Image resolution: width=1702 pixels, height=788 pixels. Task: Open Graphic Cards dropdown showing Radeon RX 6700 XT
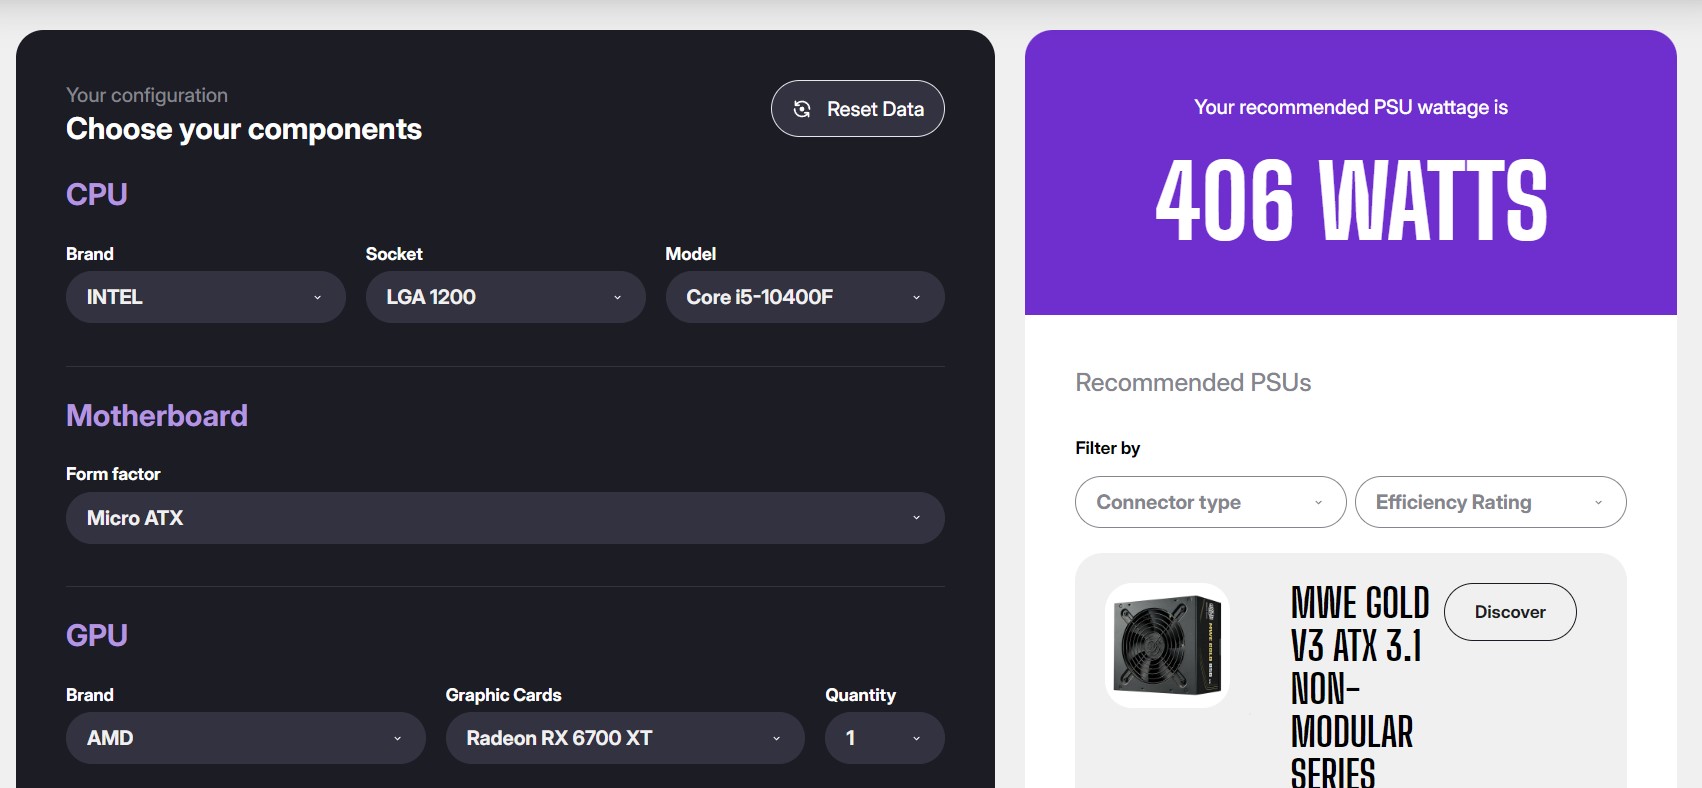pos(625,738)
